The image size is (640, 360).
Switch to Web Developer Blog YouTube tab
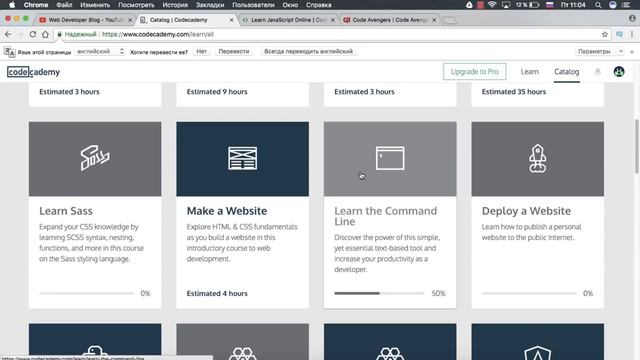click(85, 20)
